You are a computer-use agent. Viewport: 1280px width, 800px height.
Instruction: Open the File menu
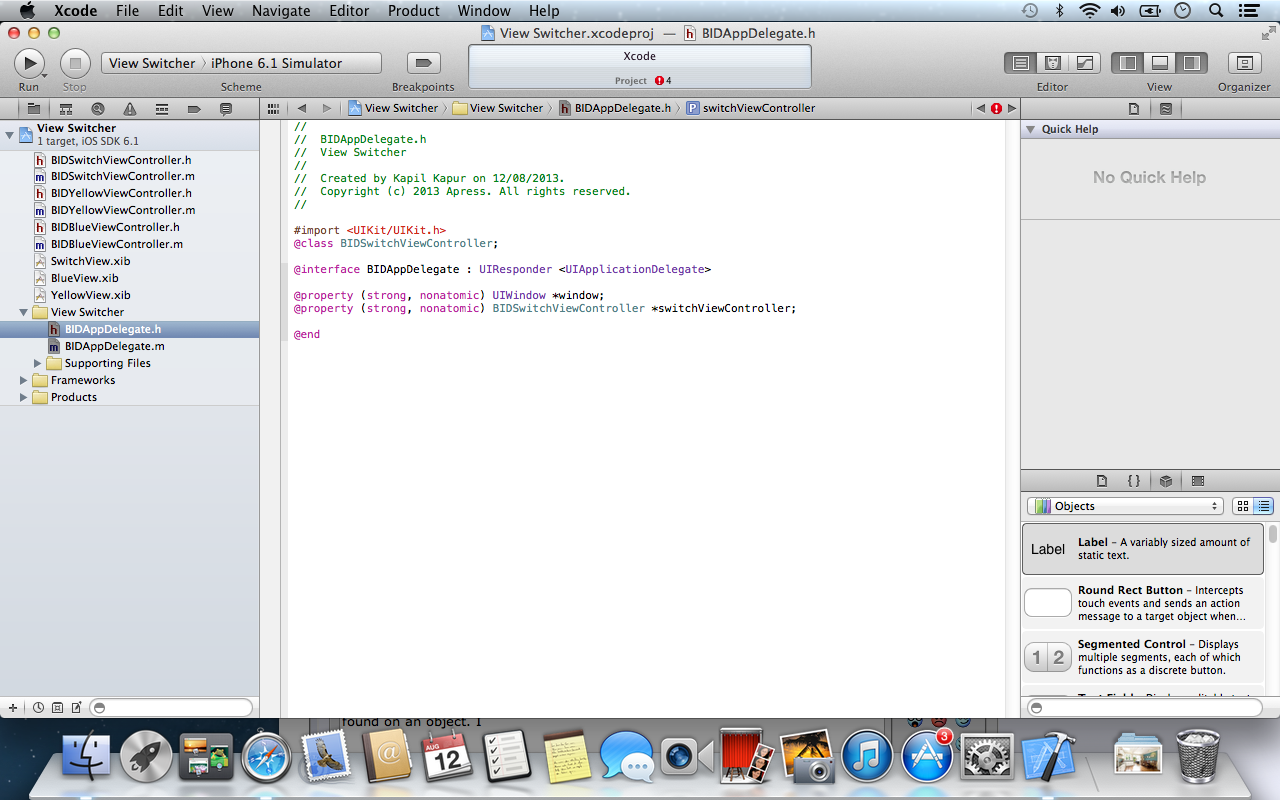(x=127, y=11)
